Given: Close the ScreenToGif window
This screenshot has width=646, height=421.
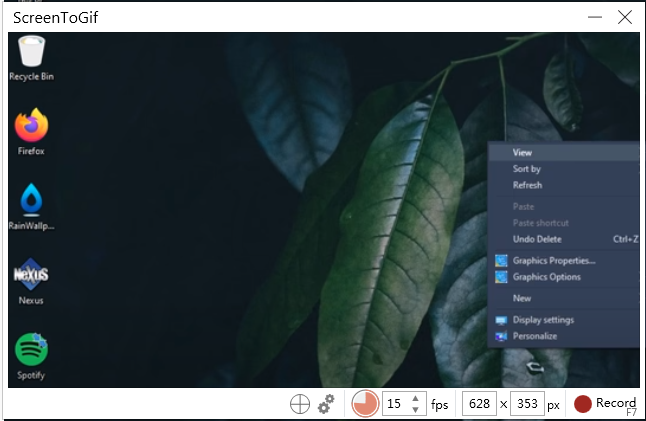Looking at the screenshot, I should (625, 17).
